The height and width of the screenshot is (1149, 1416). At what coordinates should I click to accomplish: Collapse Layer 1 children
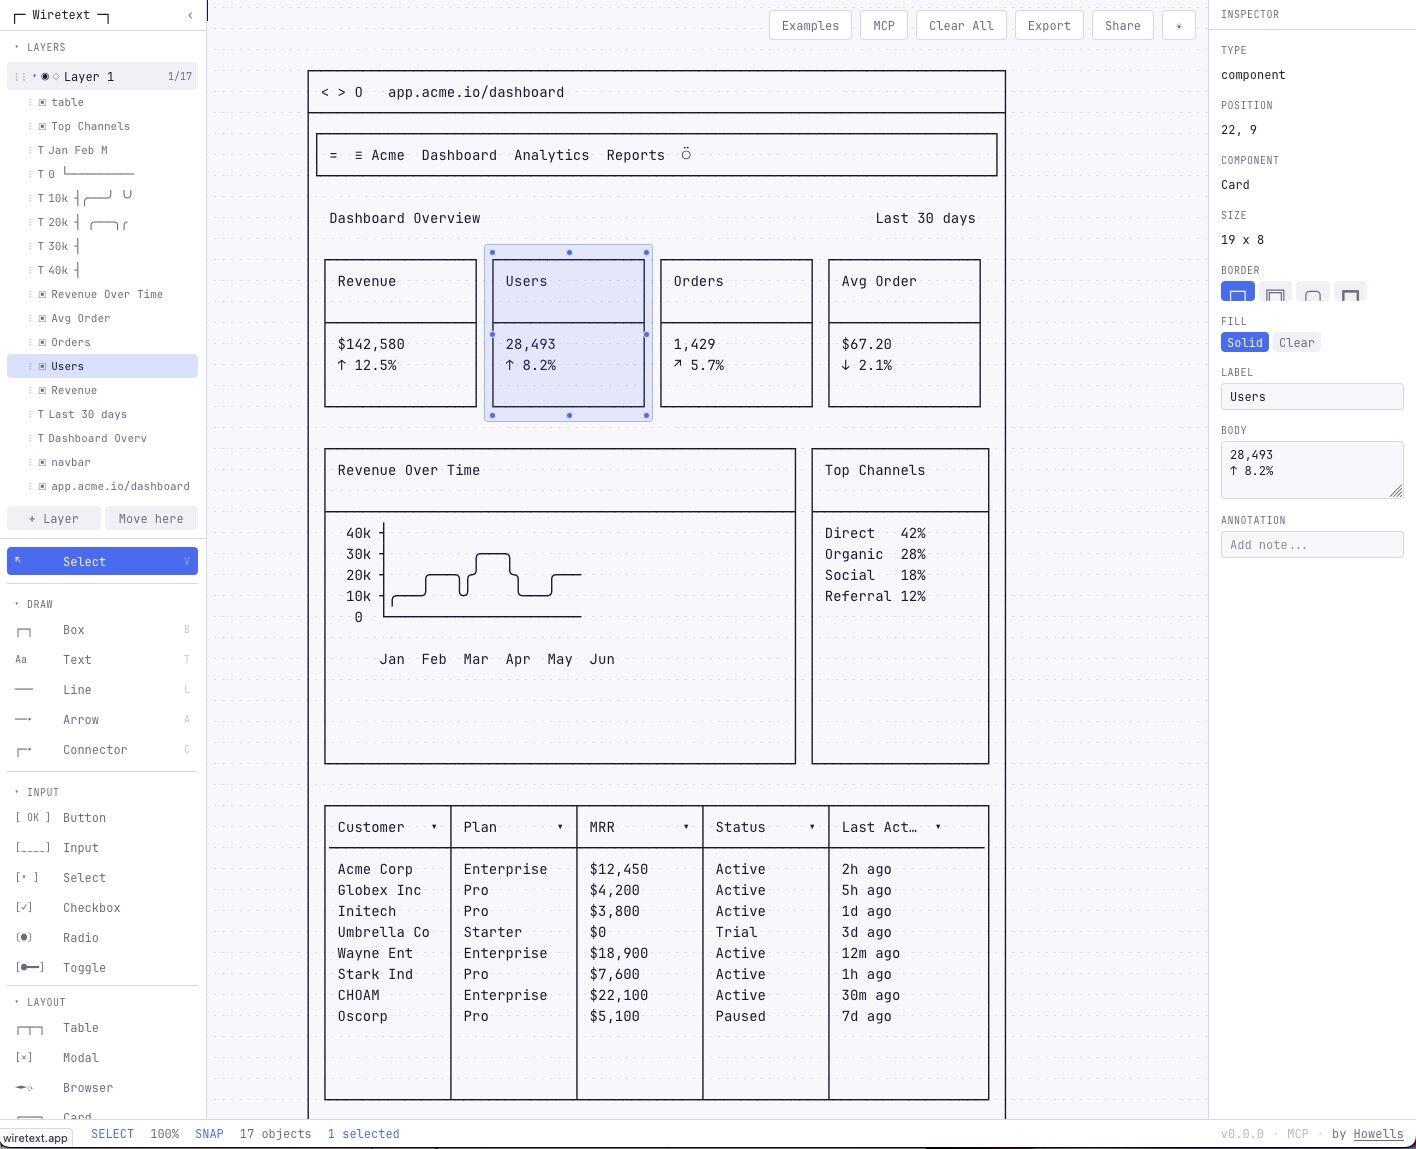tap(34, 77)
